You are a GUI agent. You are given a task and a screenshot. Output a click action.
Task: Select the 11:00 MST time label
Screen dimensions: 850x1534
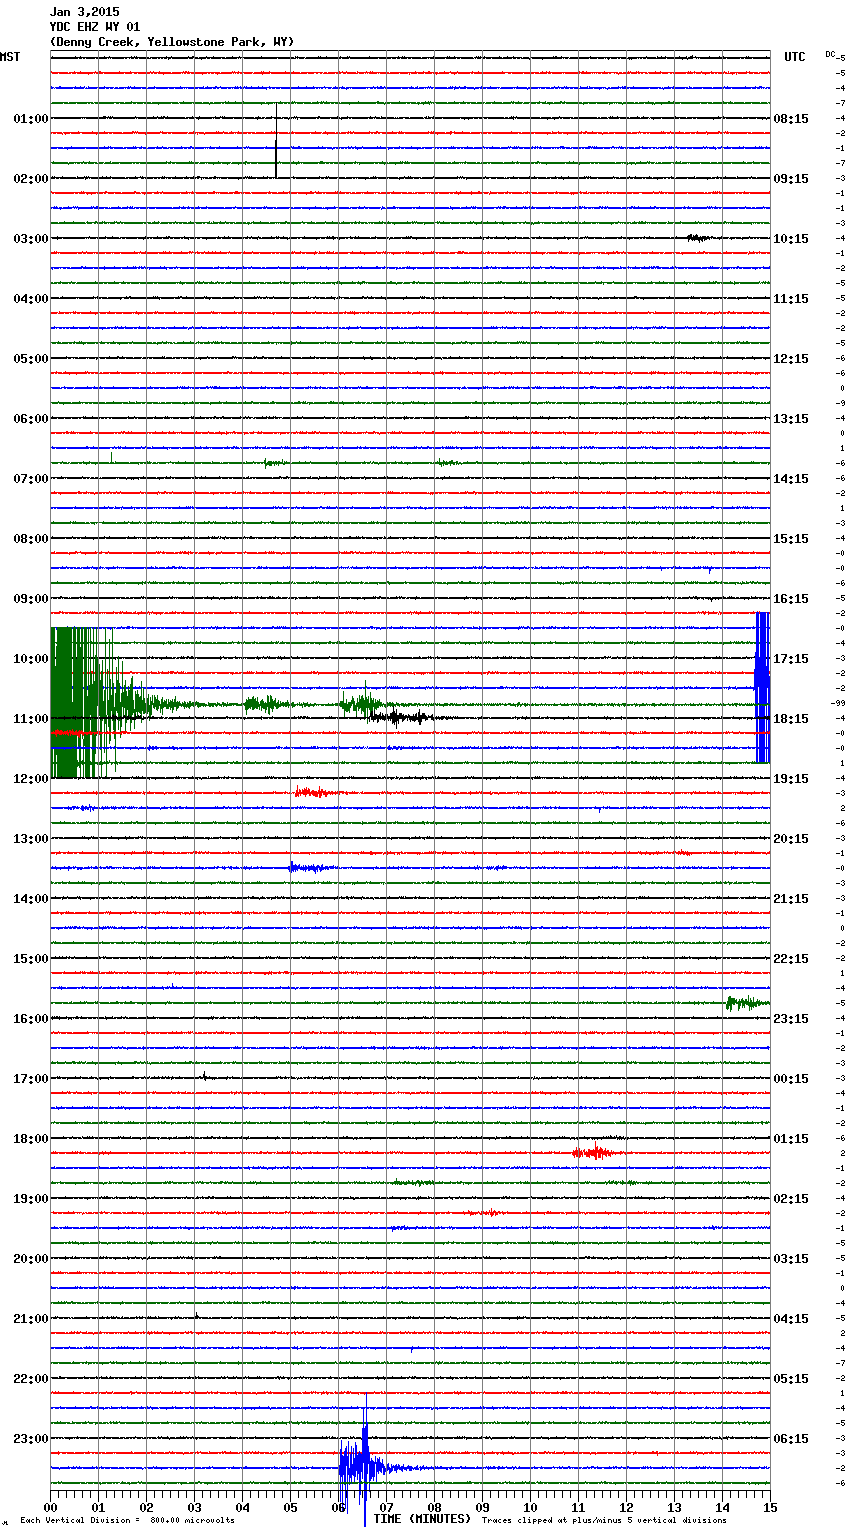tap(30, 719)
